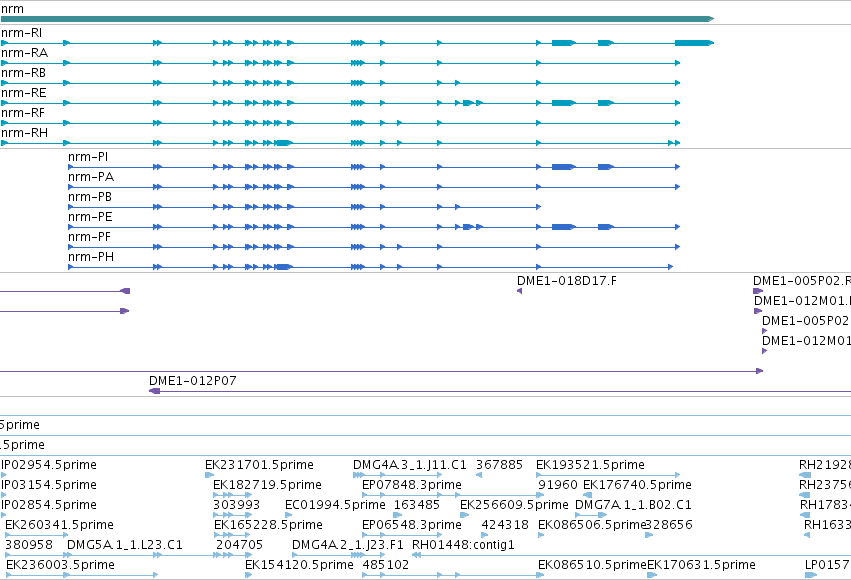Click IP03154.5prime EST label
851x580 pixels.
coord(49,485)
